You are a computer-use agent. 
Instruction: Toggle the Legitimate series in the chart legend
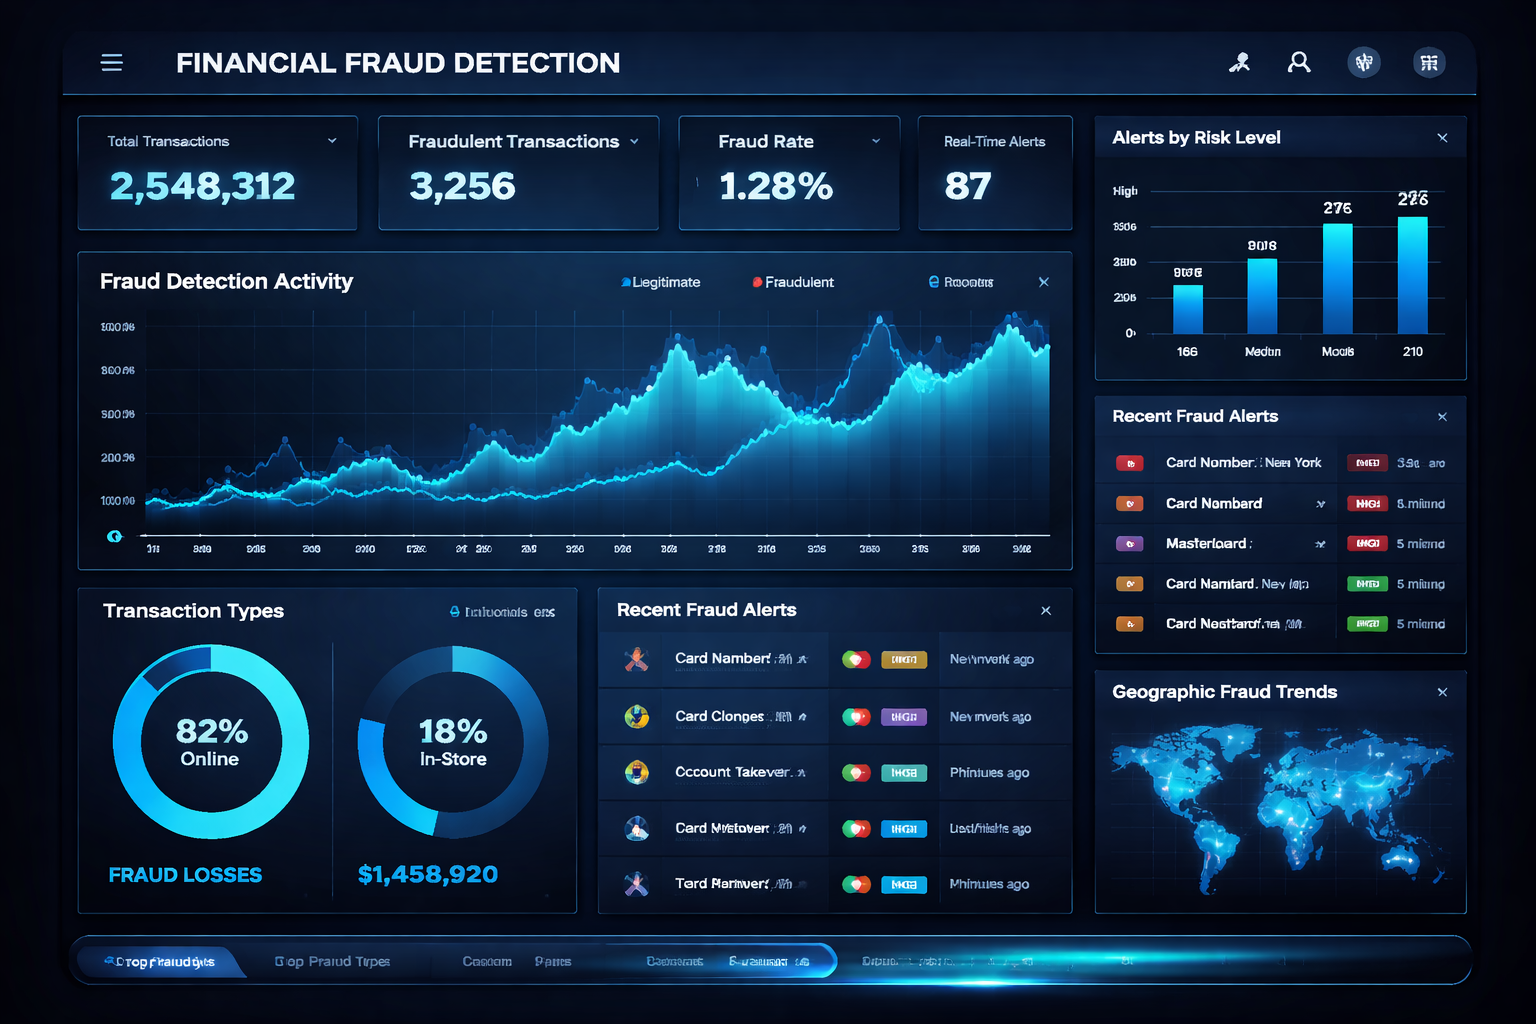pyautogui.click(x=661, y=282)
